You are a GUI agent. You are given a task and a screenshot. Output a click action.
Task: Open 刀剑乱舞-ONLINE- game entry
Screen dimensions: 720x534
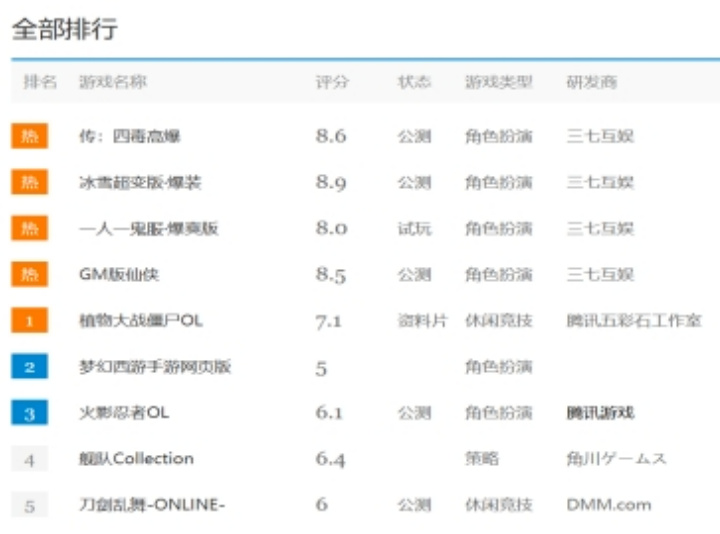(152, 505)
